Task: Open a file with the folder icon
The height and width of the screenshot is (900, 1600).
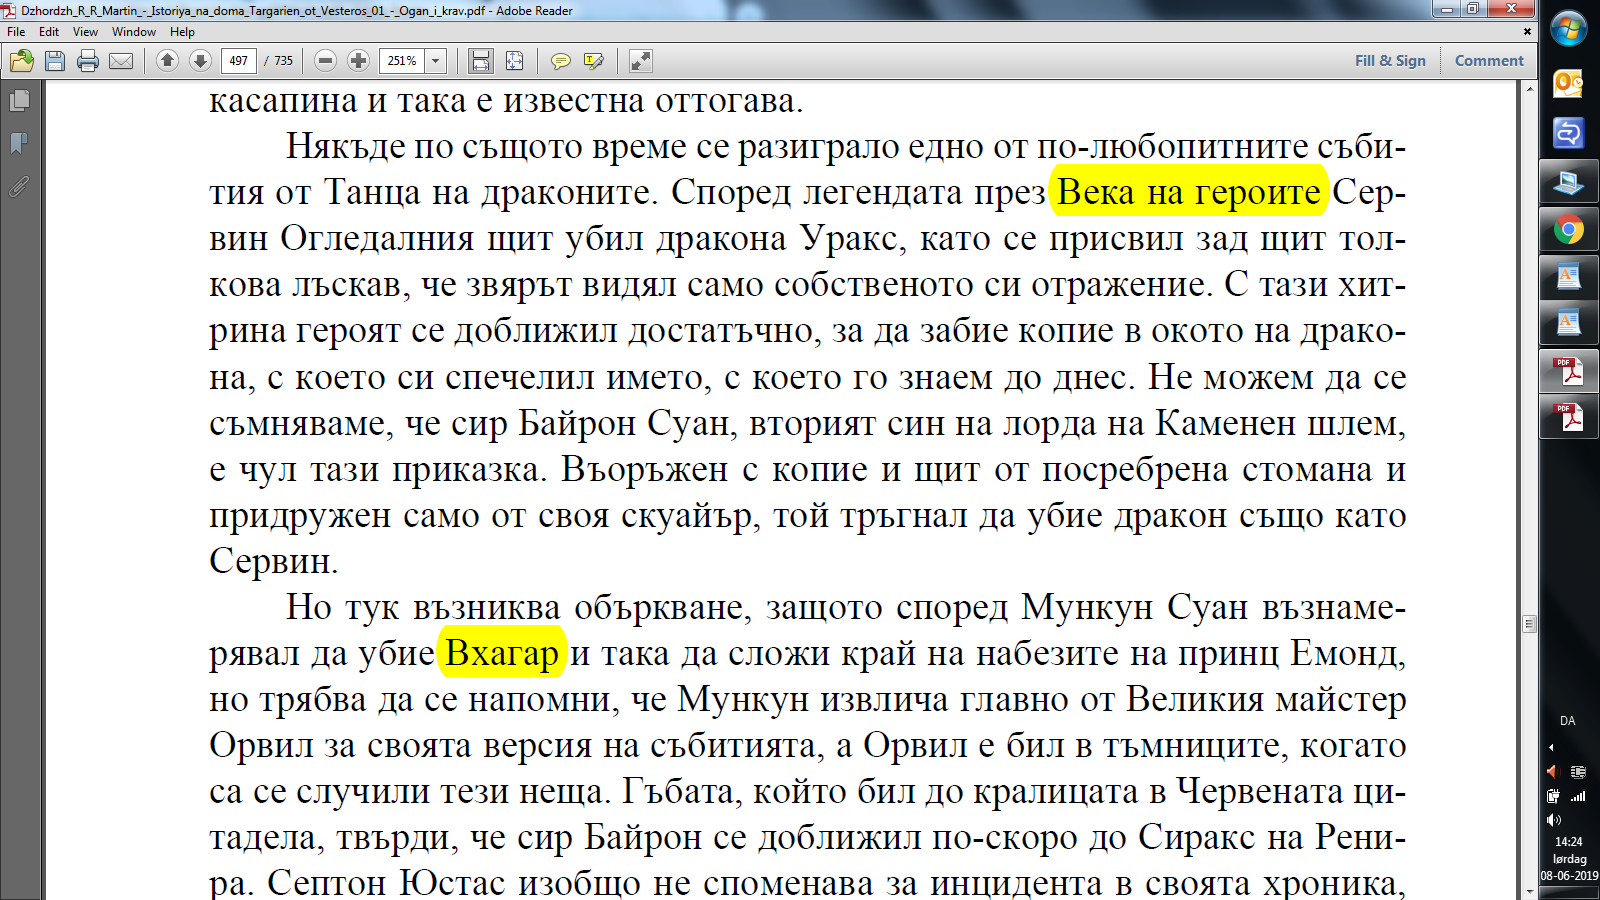Action: pyautogui.click(x=22, y=61)
